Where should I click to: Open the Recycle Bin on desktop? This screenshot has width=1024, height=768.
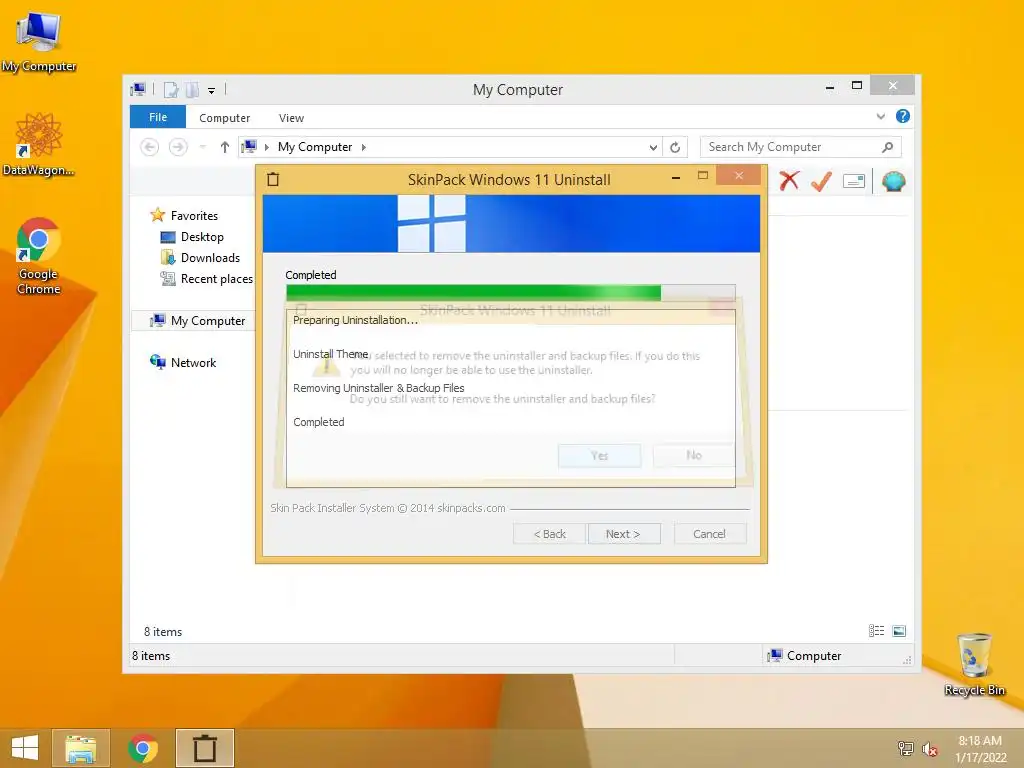click(974, 664)
